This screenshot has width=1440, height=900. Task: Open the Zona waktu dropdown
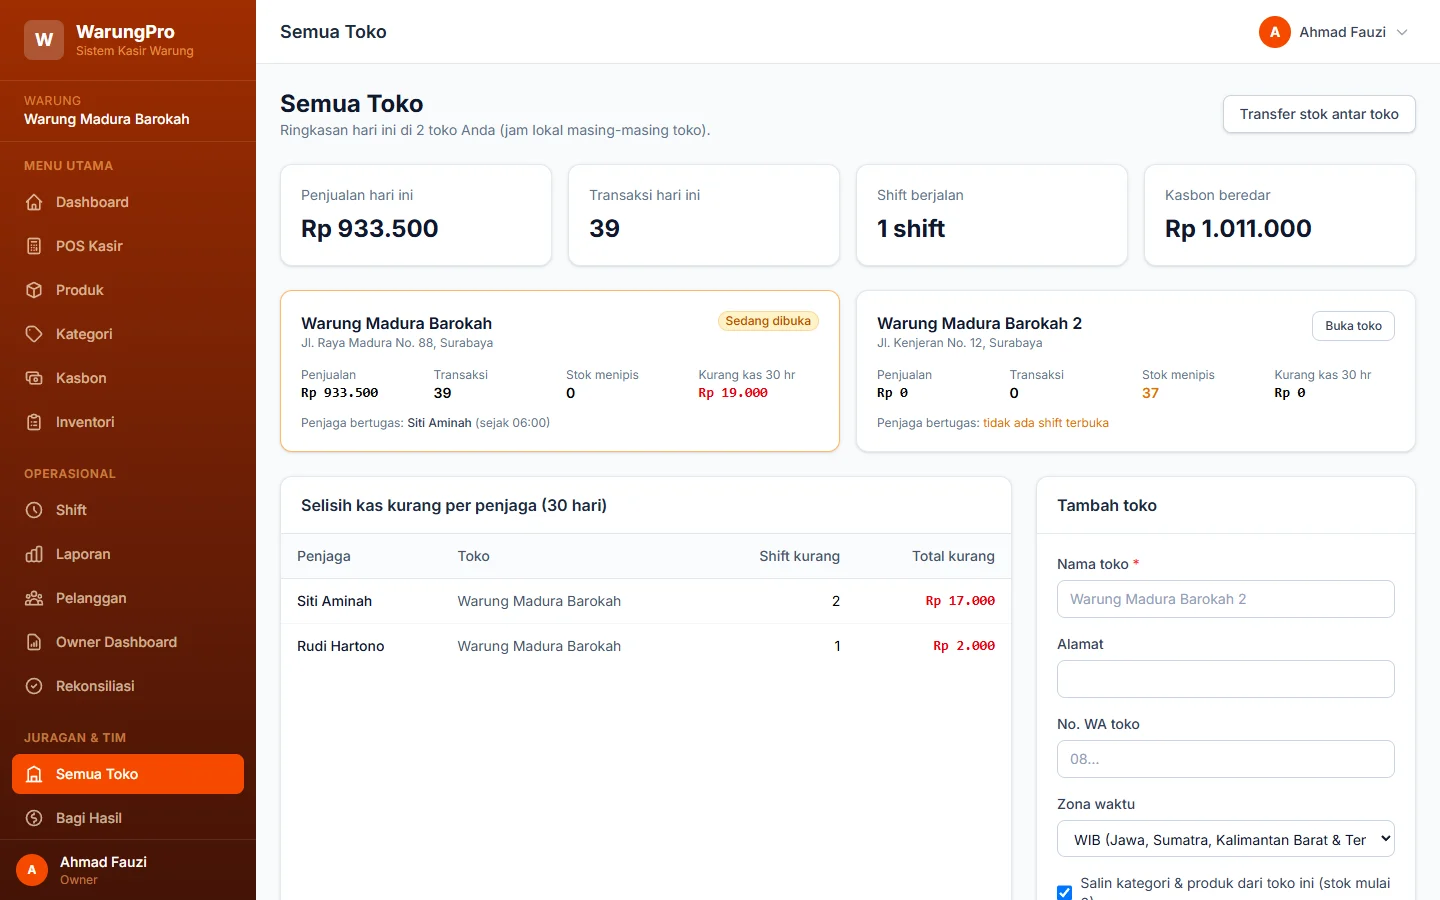point(1226,839)
